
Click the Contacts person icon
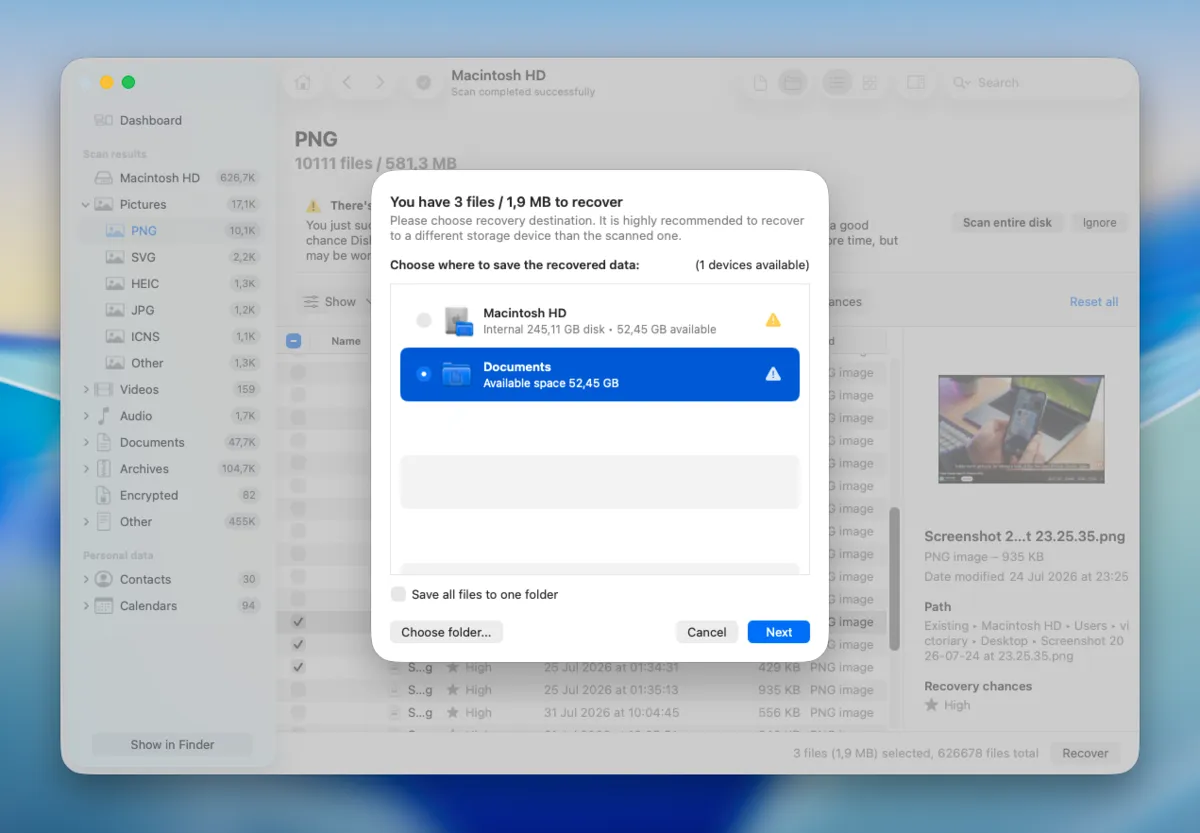click(103, 579)
